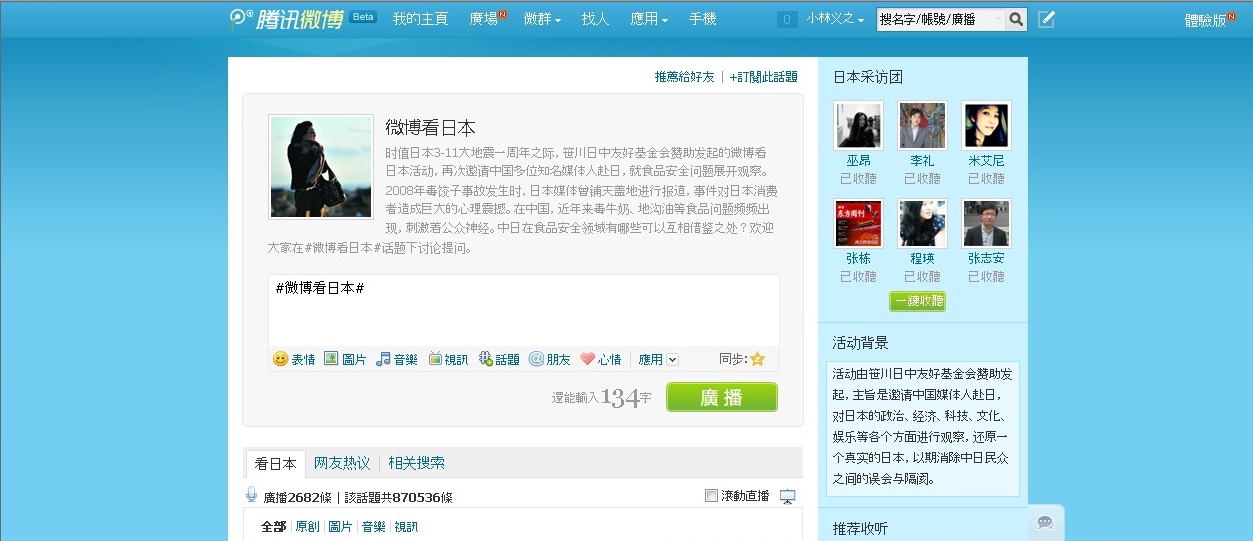
Task: Switch to the 网友热议 tab
Action: (342, 463)
